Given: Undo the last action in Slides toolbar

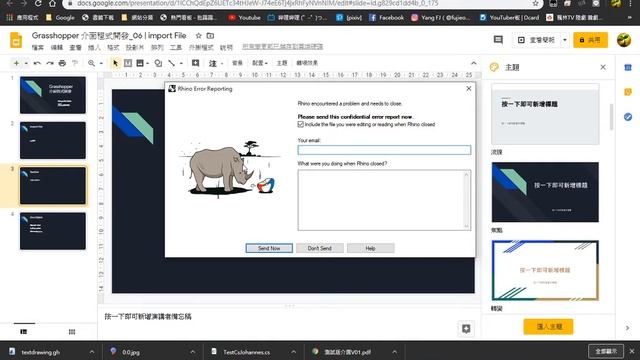Looking at the screenshot, I should 37,63.
